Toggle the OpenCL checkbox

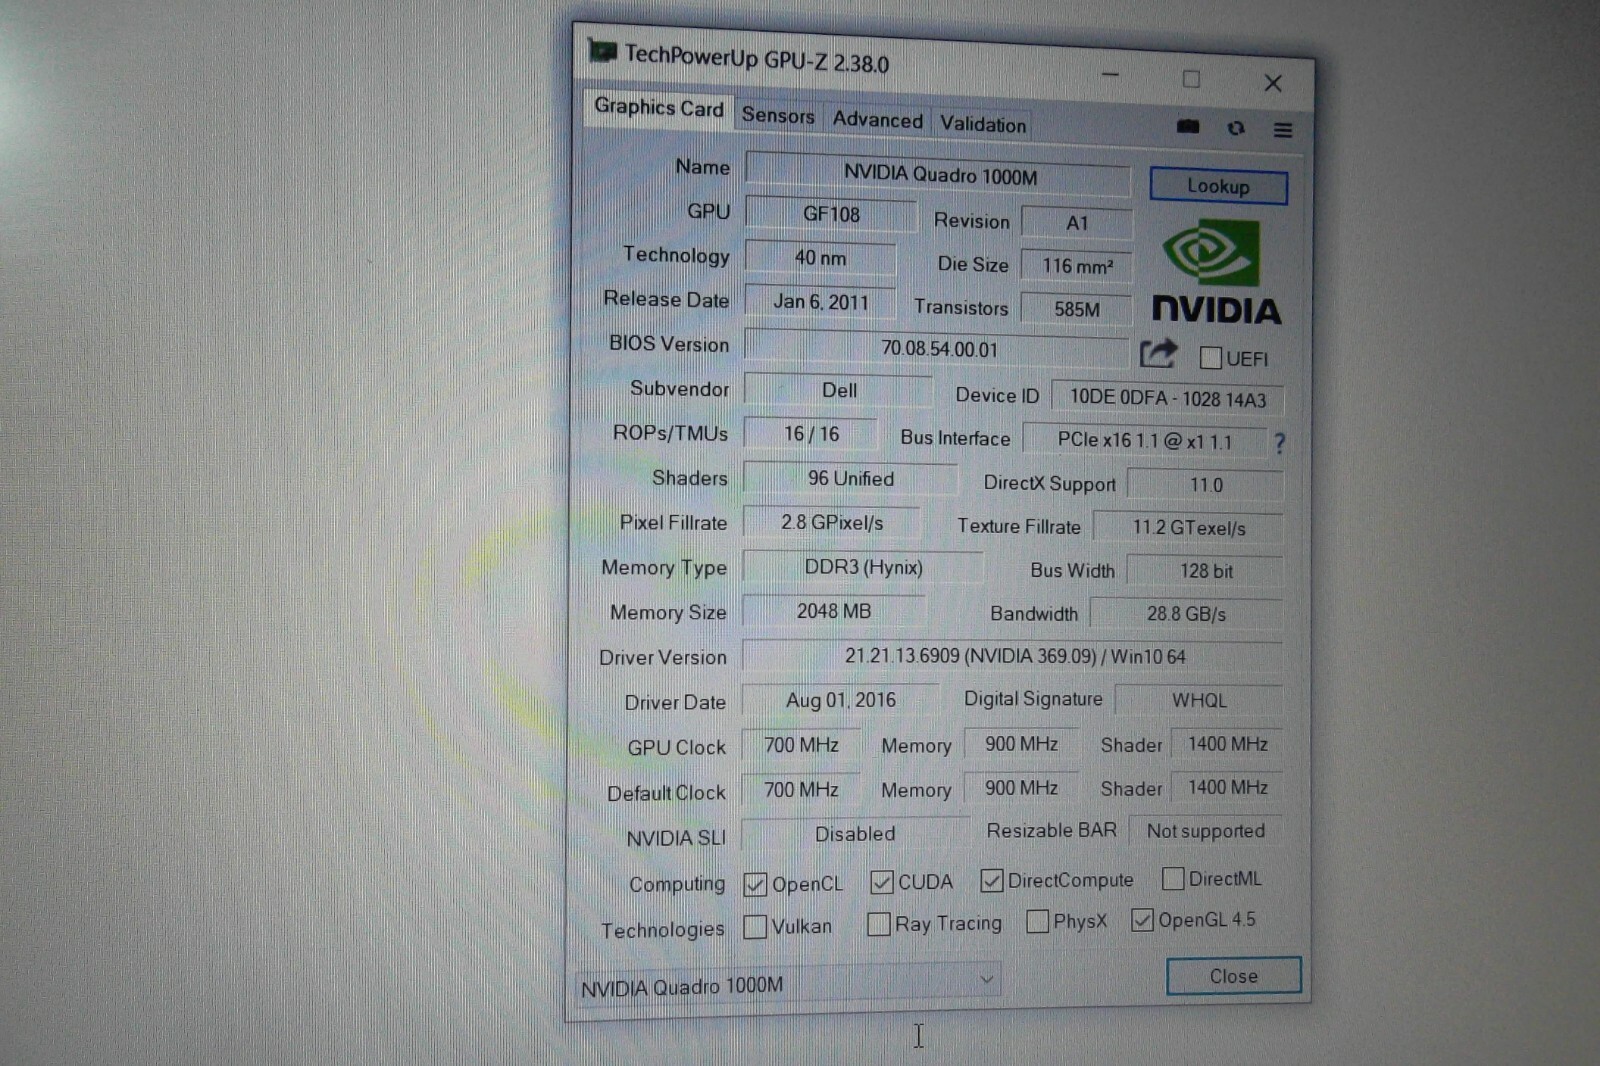755,884
